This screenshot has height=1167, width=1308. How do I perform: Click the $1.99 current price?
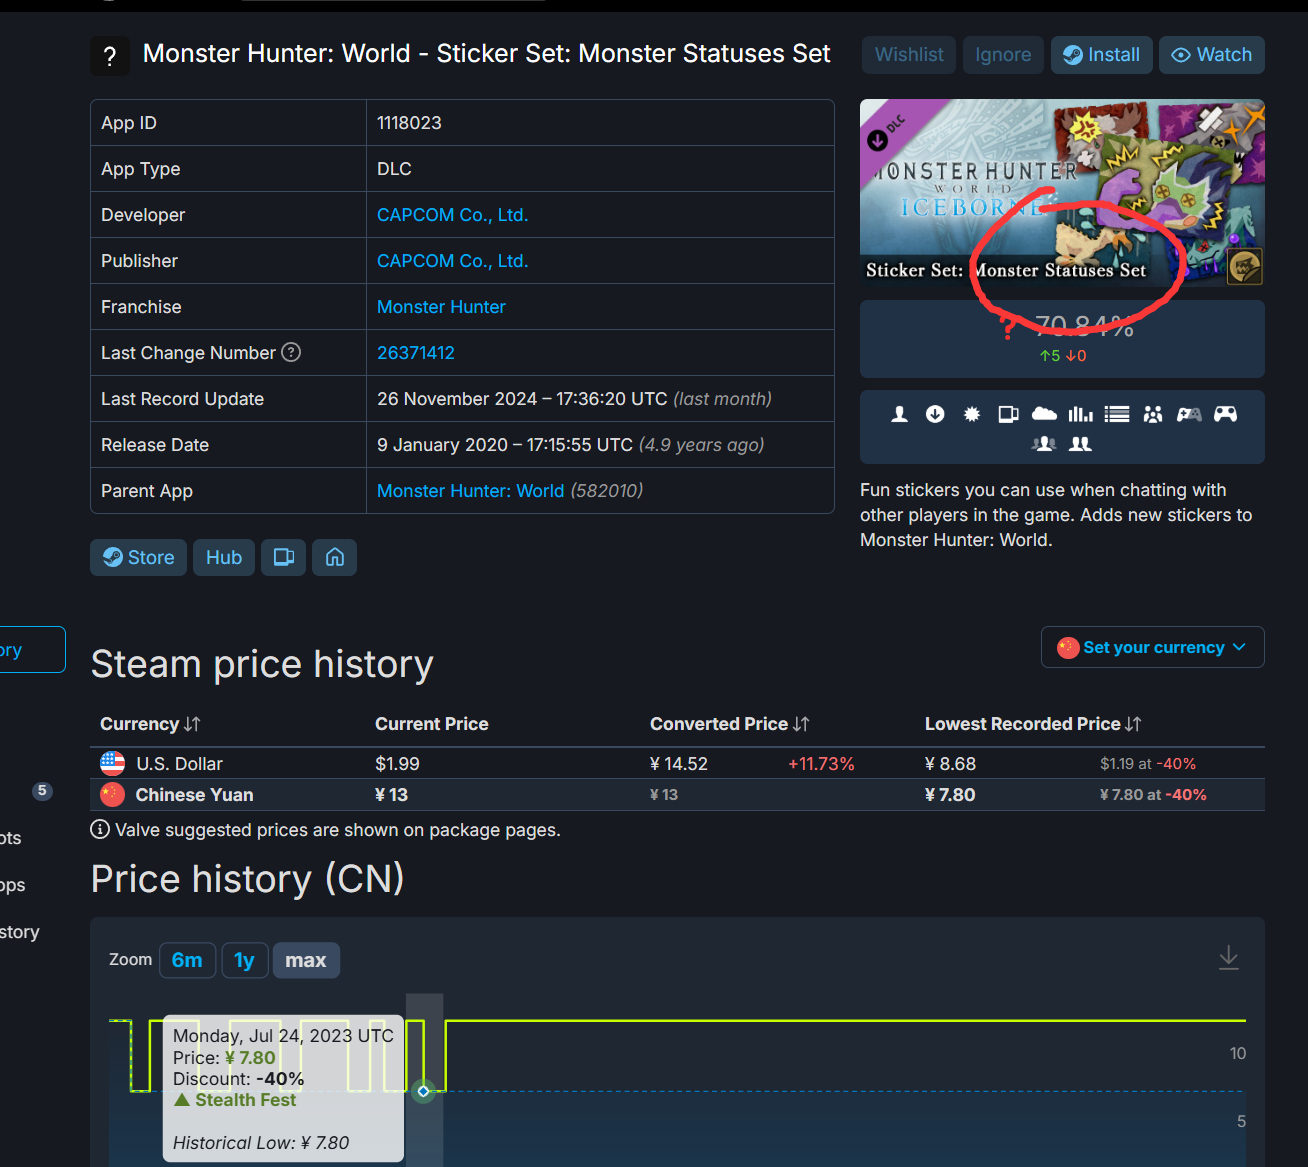pyautogui.click(x=397, y=764)
